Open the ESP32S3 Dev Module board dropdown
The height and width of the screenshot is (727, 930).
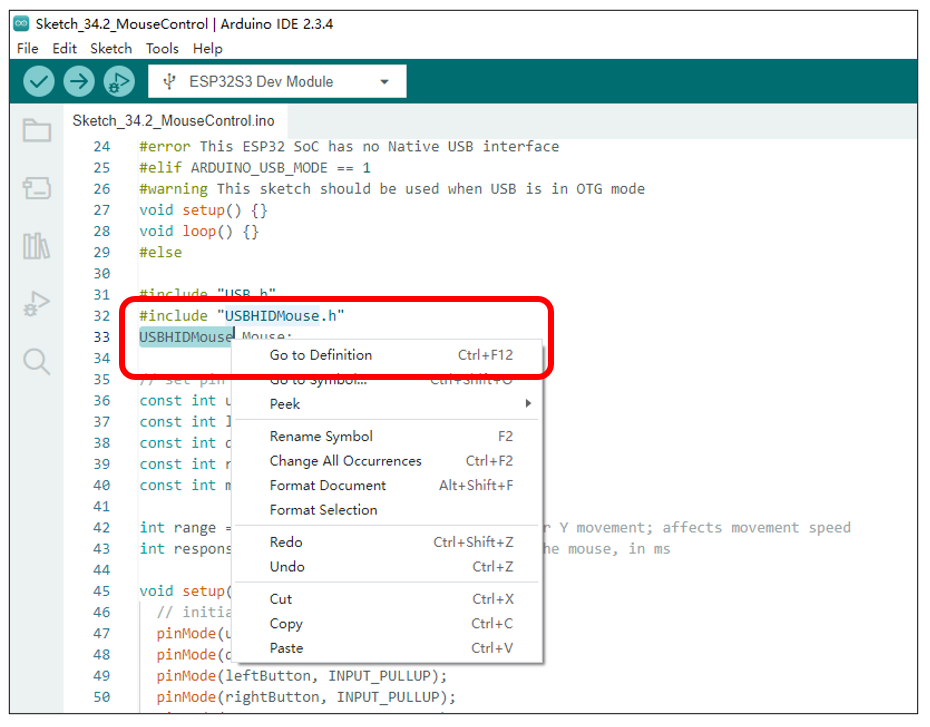tap(277, 81)
